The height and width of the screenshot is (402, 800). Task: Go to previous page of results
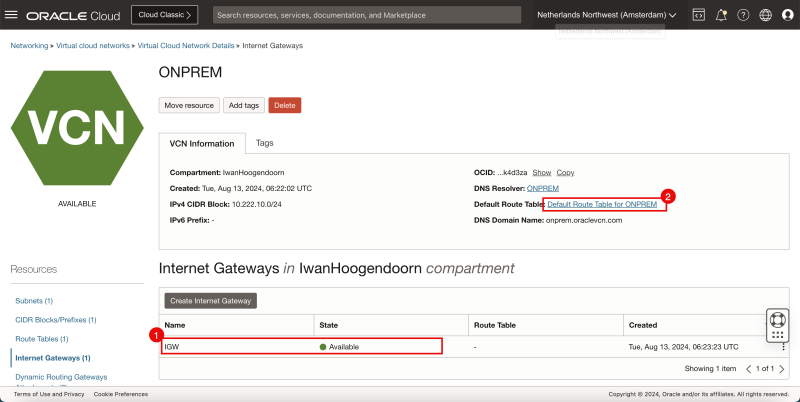[x=748, y=369]
